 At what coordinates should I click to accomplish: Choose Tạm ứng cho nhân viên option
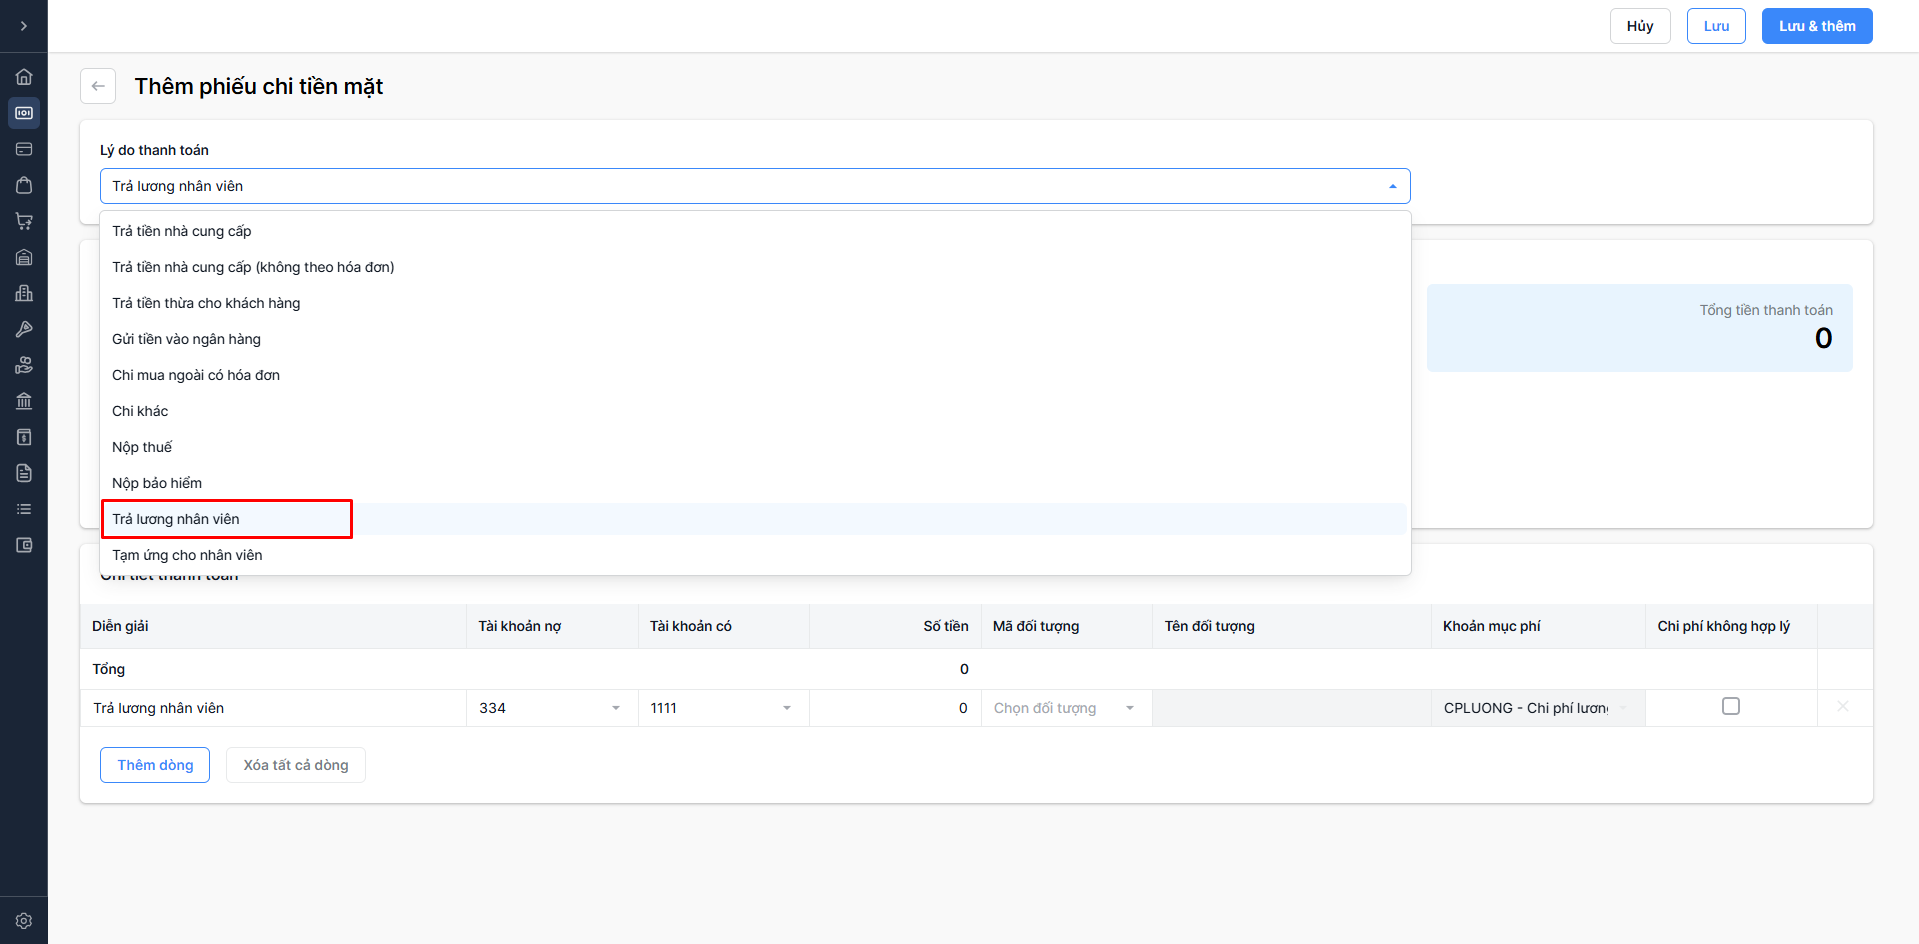click(187, 555)
